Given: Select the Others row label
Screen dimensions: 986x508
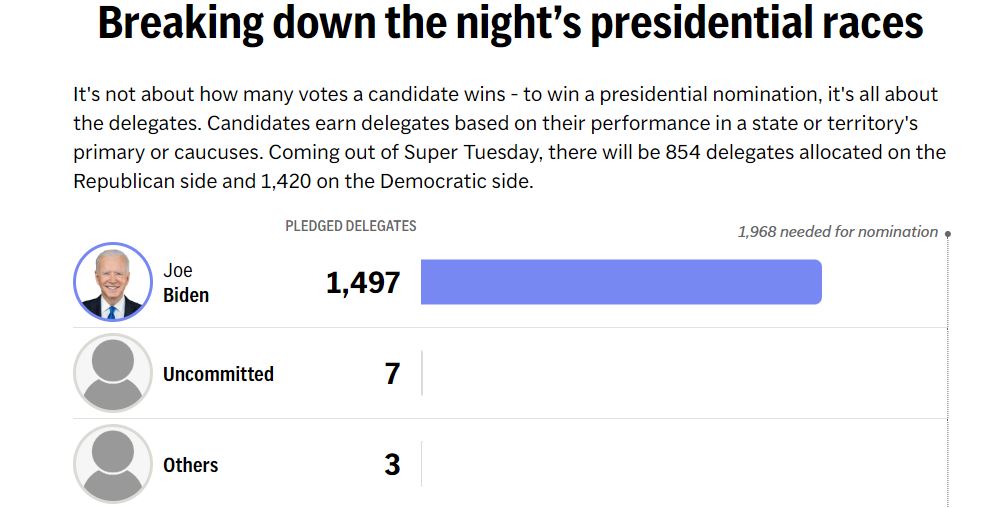Looking at the screenshot, I should pos(190,465).
